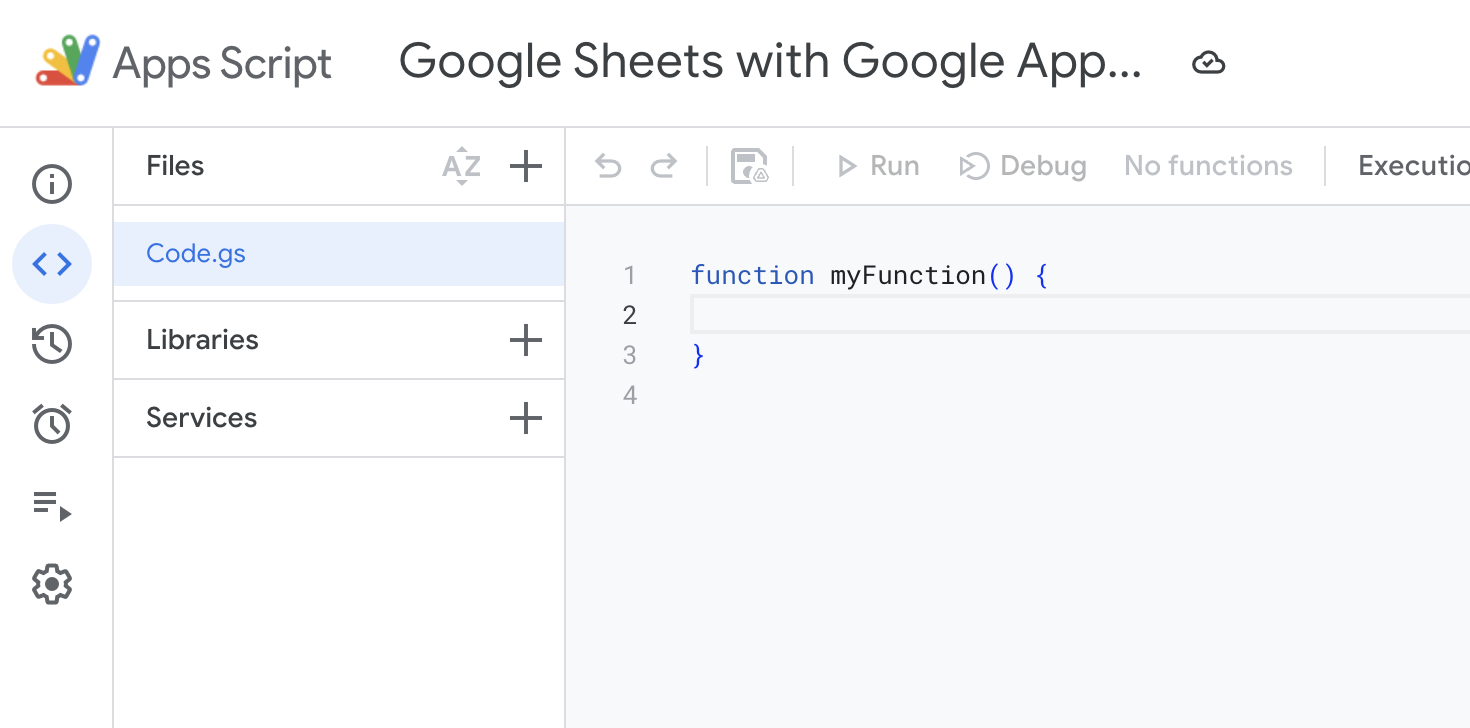Open the No functions dropdown

1208,166
